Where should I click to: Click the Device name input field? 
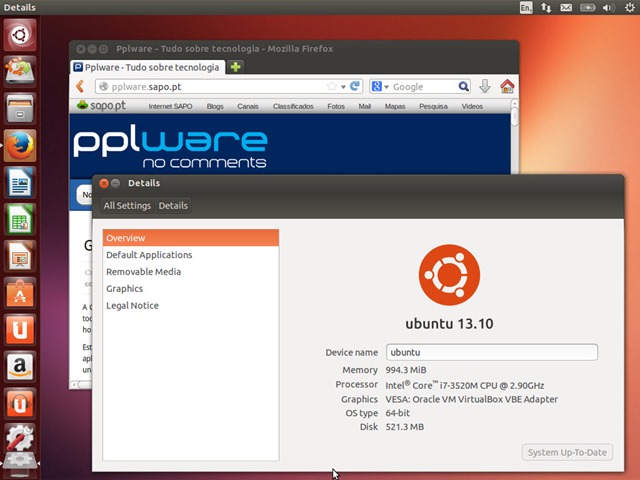click(492, 352)
